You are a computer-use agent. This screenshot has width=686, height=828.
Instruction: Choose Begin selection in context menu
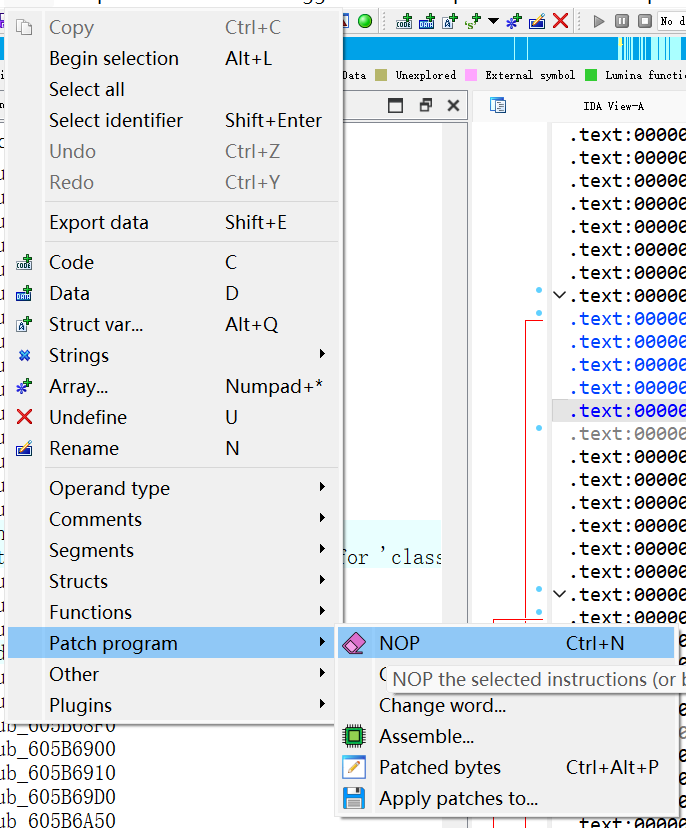click(173, 59)
